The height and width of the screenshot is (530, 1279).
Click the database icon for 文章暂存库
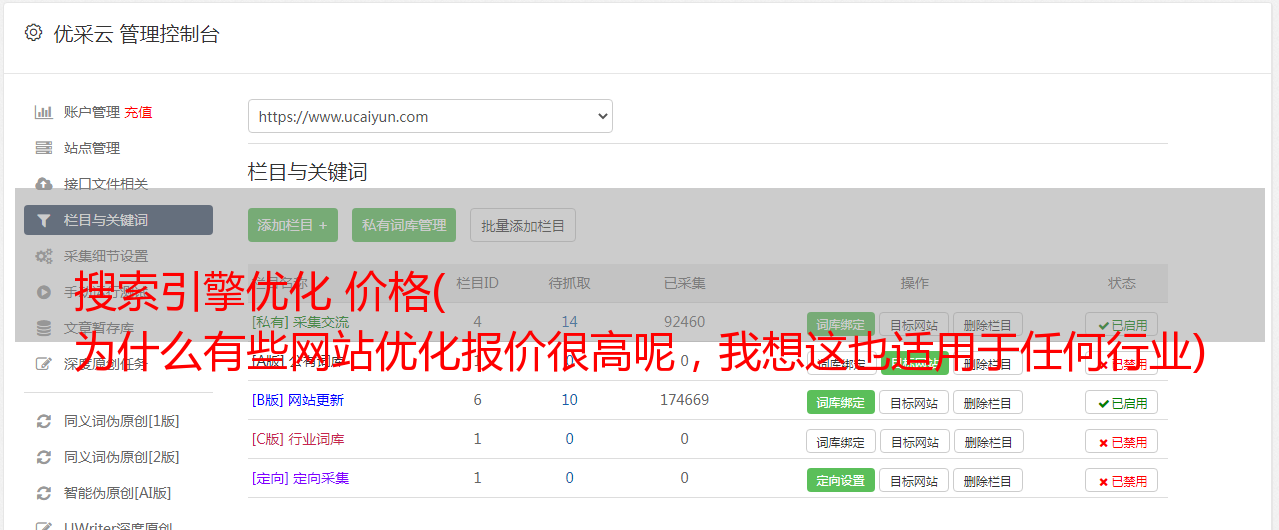pyautogui.click(x=43, y=328)
